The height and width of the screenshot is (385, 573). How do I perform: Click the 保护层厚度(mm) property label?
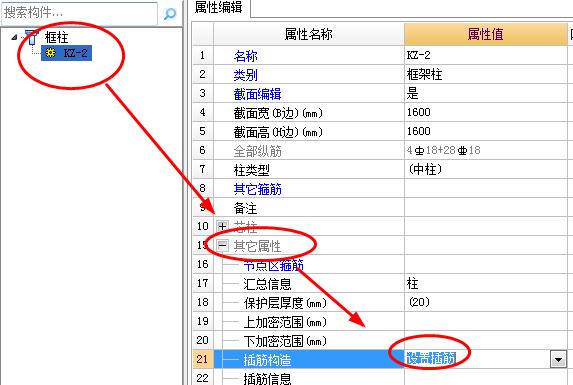(285, 303)
